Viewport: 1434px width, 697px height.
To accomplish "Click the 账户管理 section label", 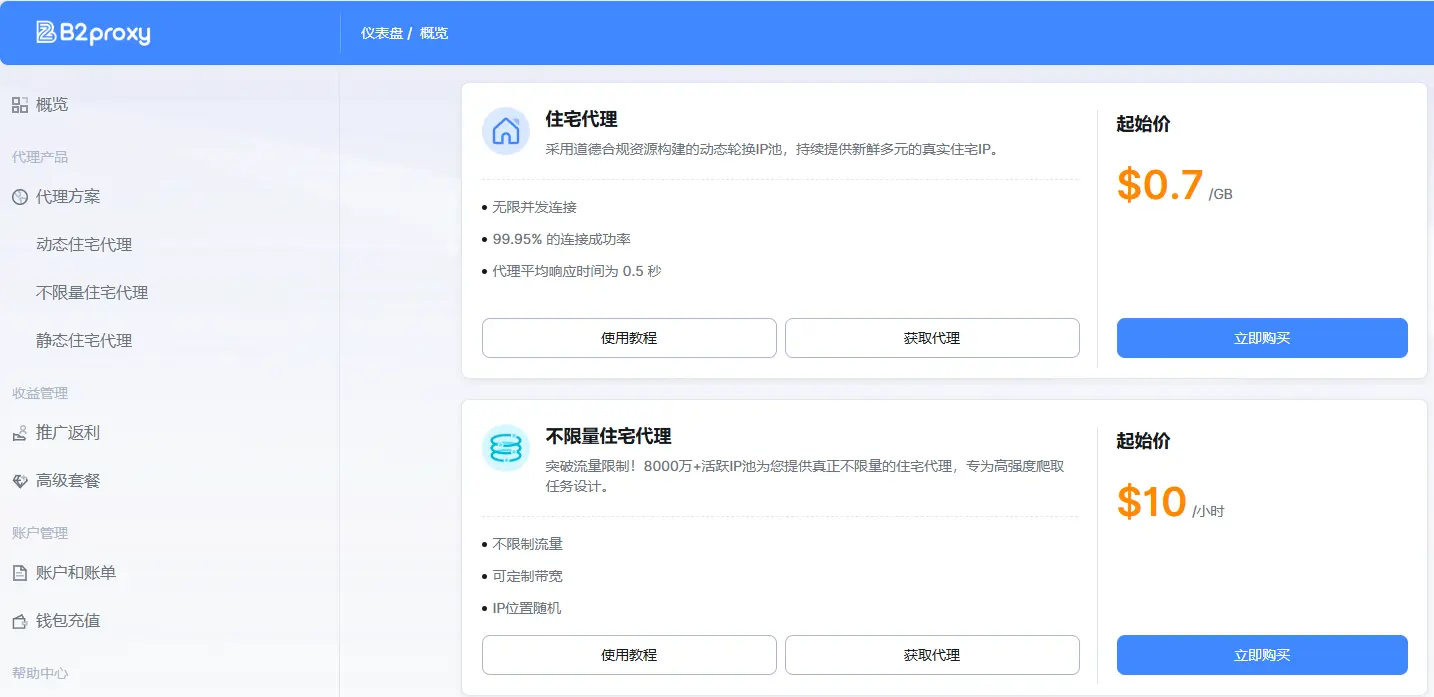I will click(x=40, y=533).
